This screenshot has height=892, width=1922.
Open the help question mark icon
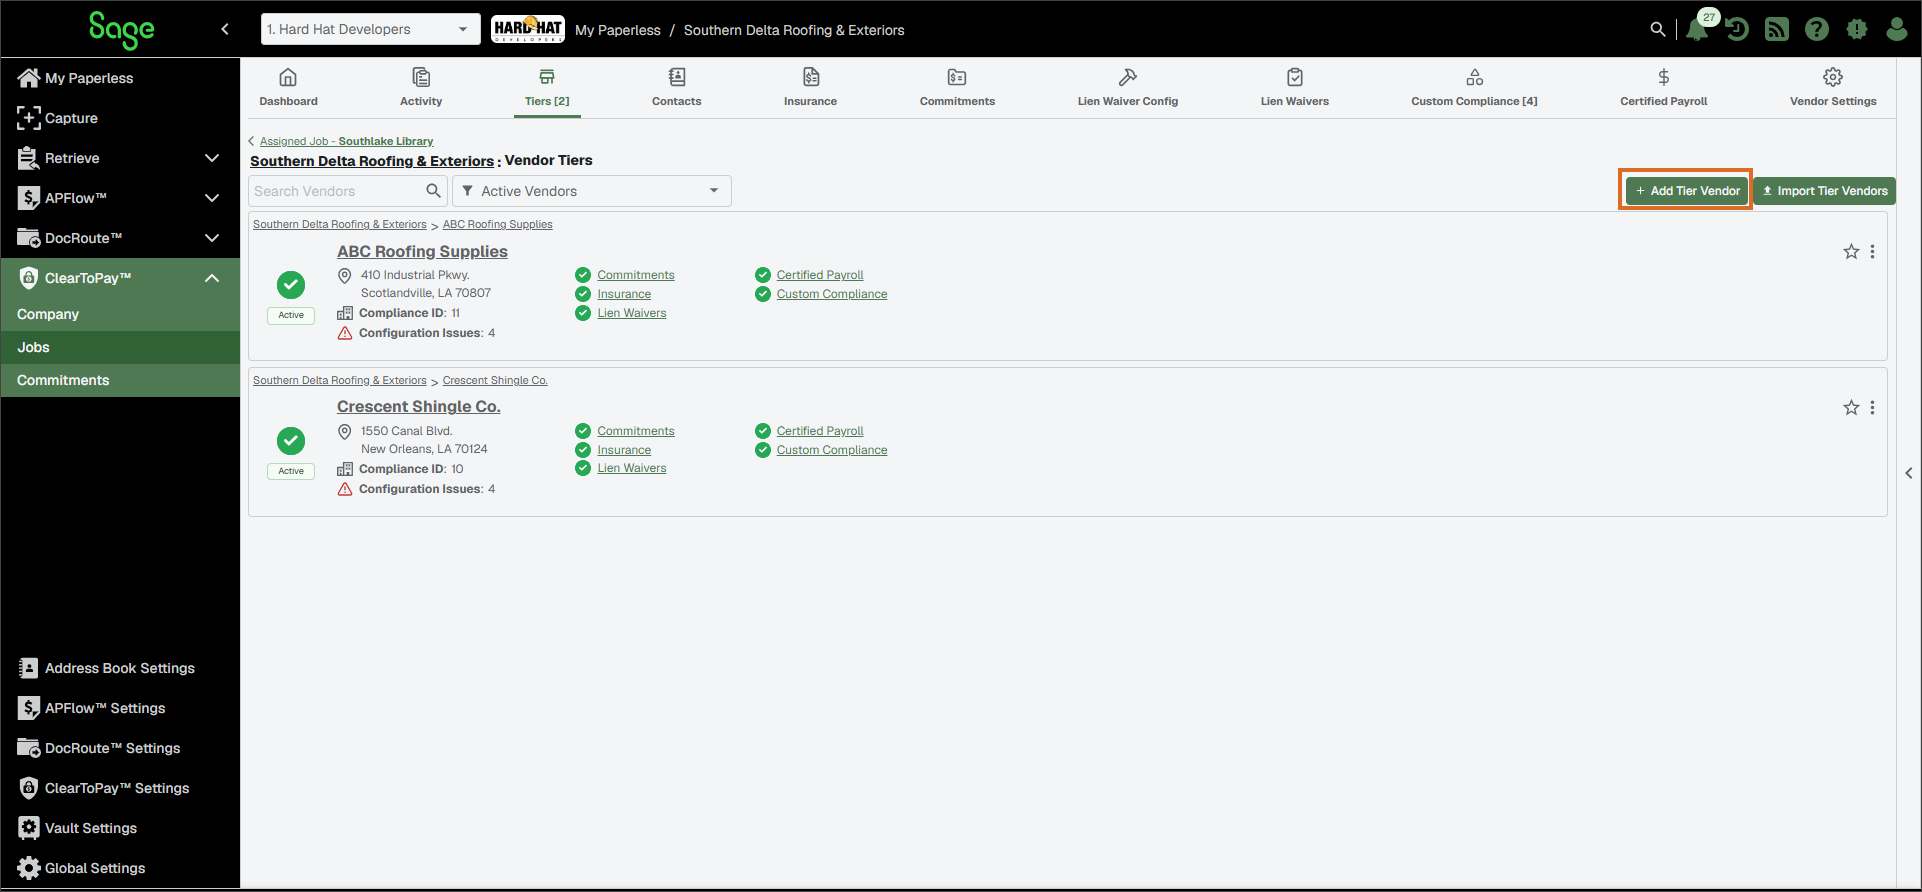coord(1817,29)
